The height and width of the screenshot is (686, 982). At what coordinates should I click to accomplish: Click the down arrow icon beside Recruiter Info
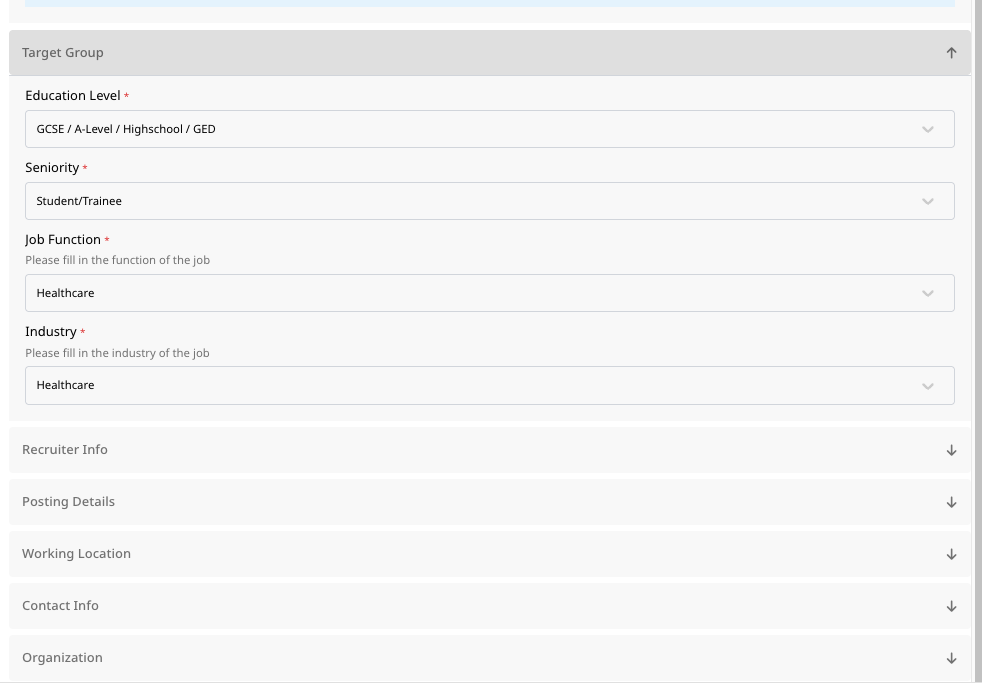tap(951, 450)
